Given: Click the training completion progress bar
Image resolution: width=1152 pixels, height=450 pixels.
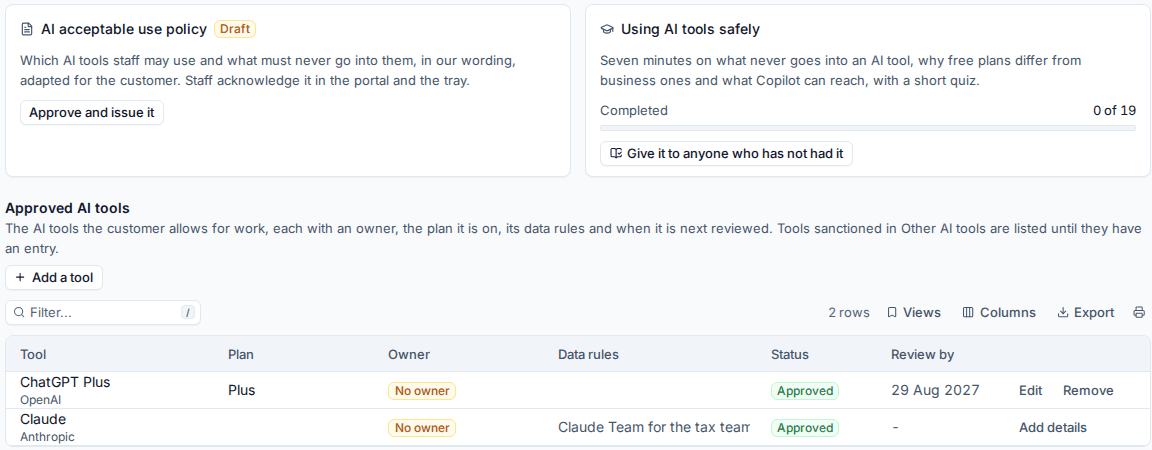Looking at the screenshot, I should pos(868,128).
